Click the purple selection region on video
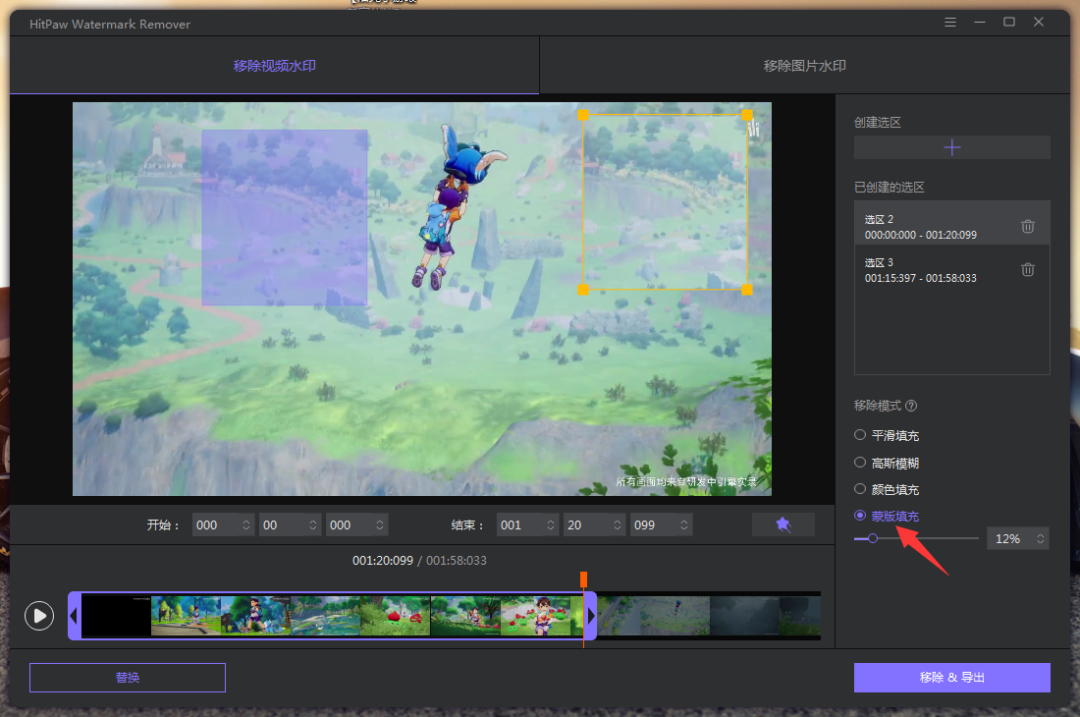This screenshot has height=717, width=1080. coord(284,218)
